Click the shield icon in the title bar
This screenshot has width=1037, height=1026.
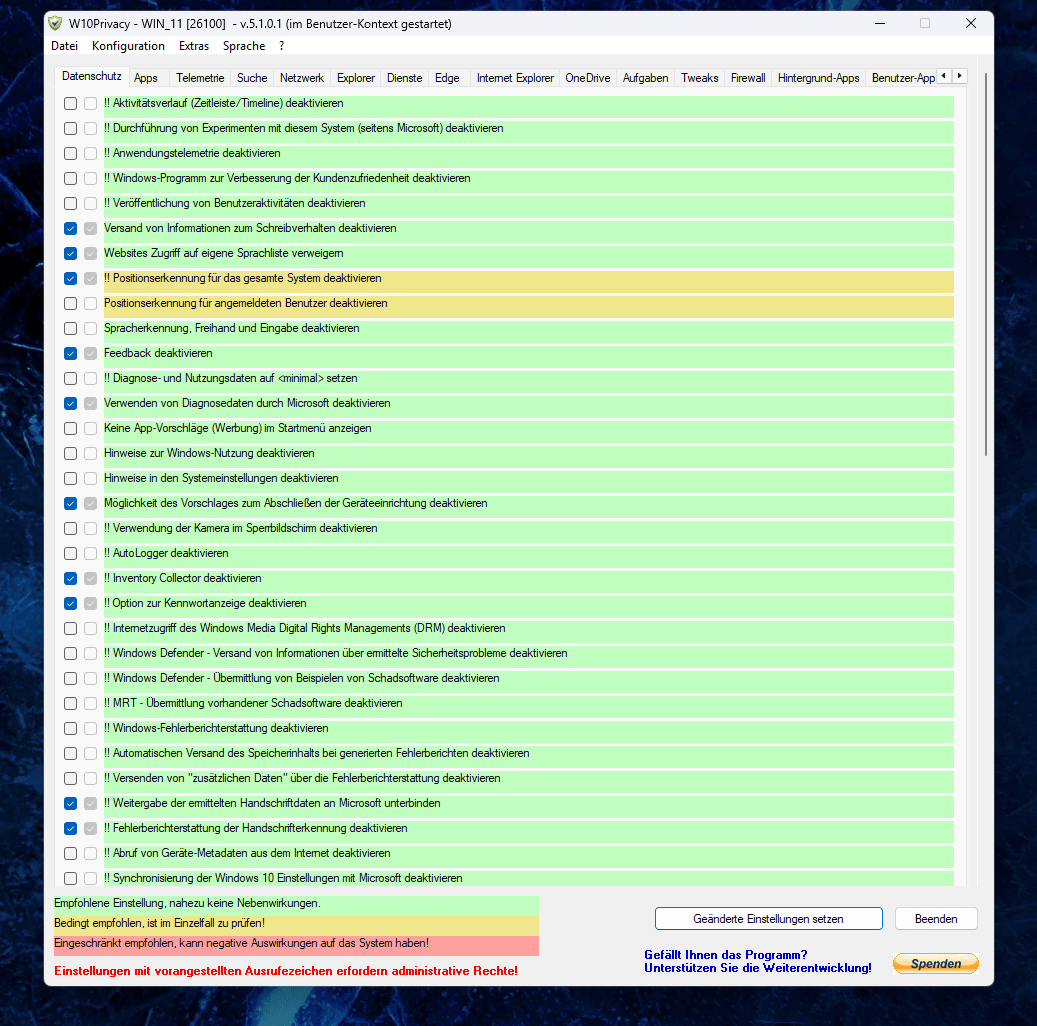click(x=53, y=22)
